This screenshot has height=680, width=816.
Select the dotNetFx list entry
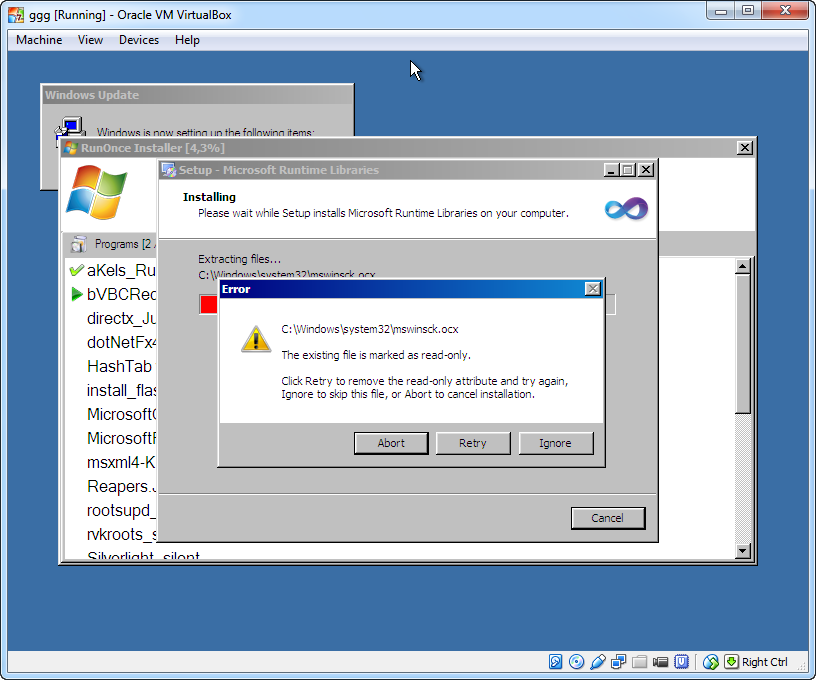pyautogui.click(x=121, y=342)
